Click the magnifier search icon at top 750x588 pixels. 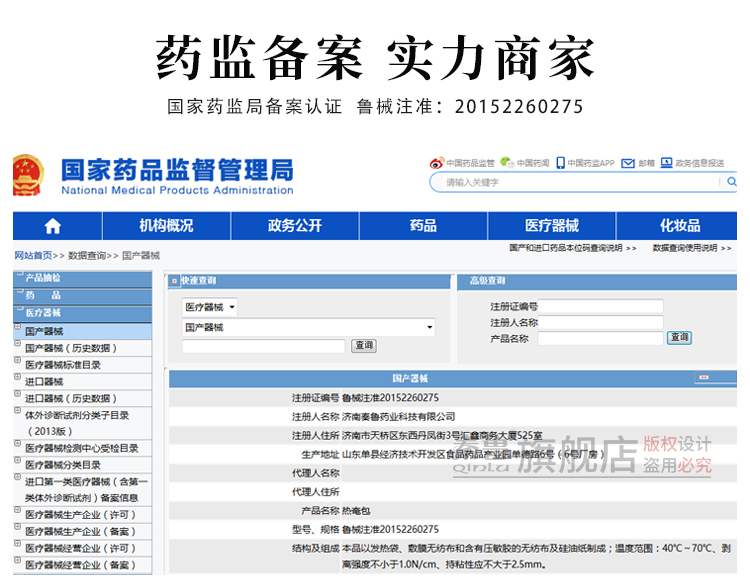point(732,182)
